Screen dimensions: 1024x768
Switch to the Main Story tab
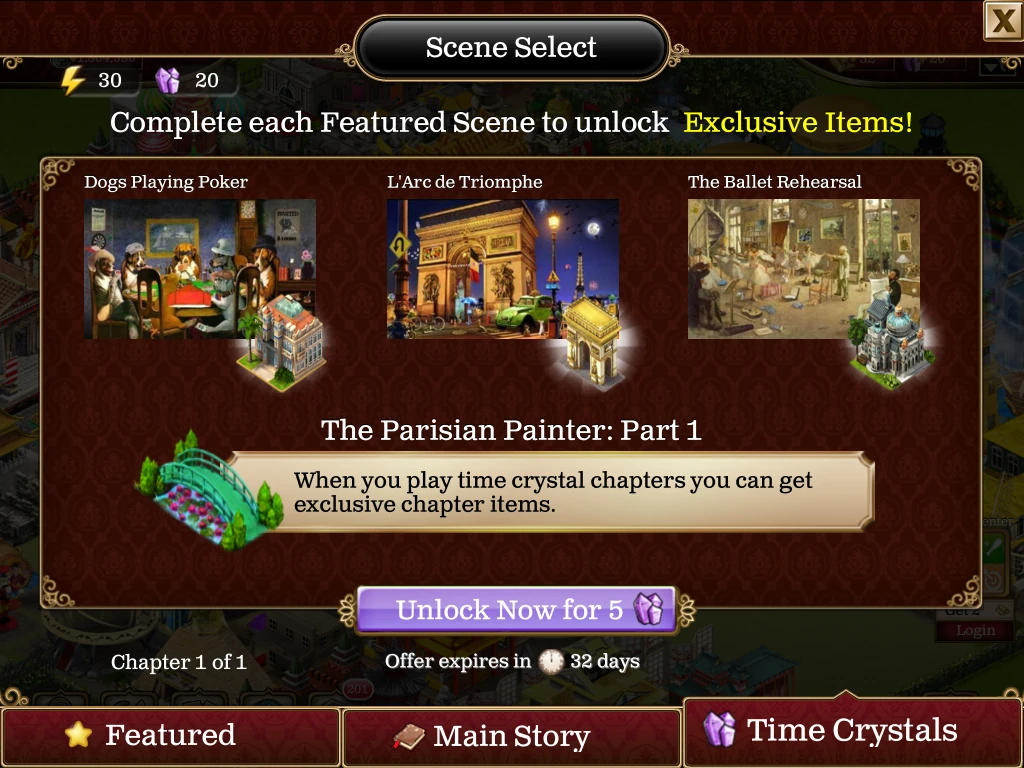click(511, 737)
